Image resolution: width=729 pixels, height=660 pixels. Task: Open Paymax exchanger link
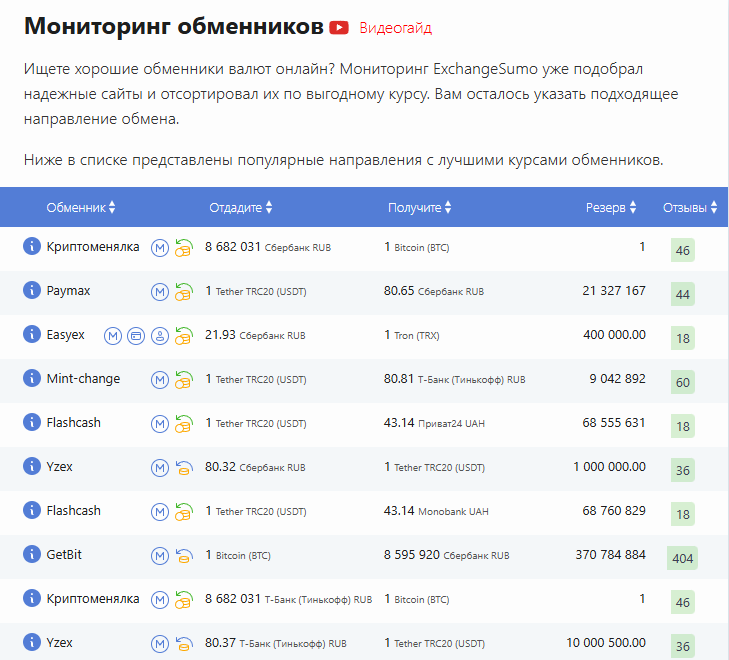(x=68, y=290)
